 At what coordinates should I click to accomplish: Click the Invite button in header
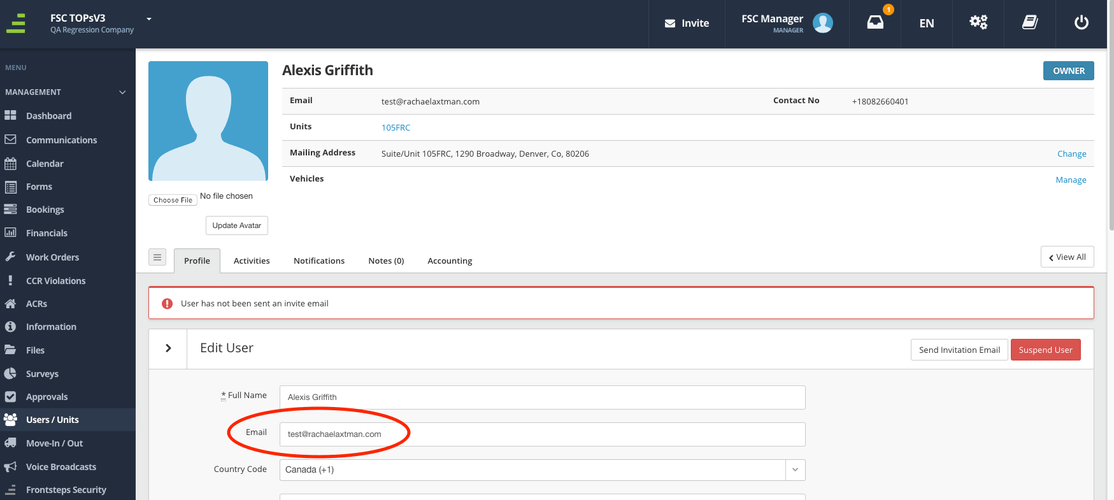tap(686, 23)
